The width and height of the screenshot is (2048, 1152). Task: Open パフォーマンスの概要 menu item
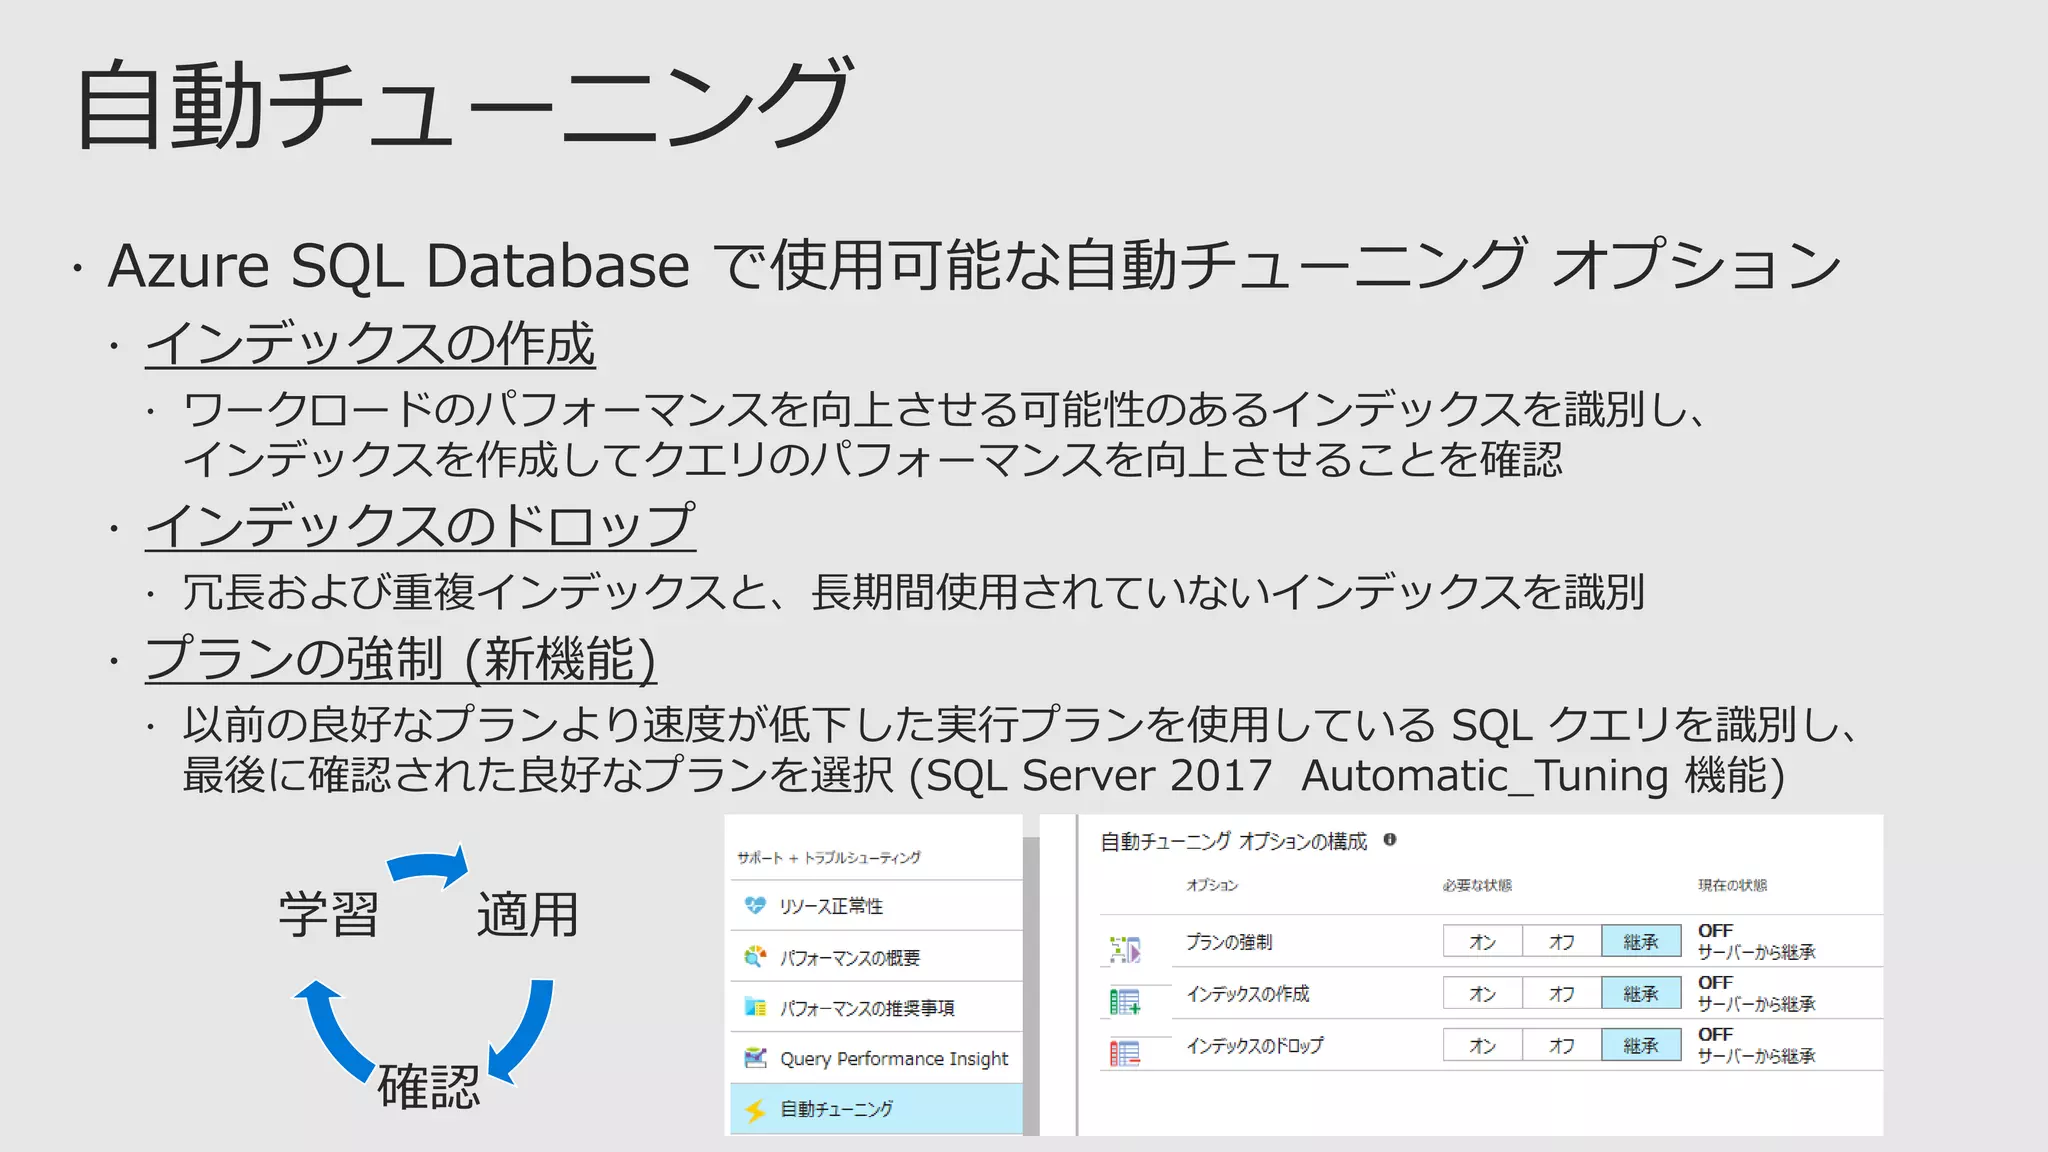876,957
